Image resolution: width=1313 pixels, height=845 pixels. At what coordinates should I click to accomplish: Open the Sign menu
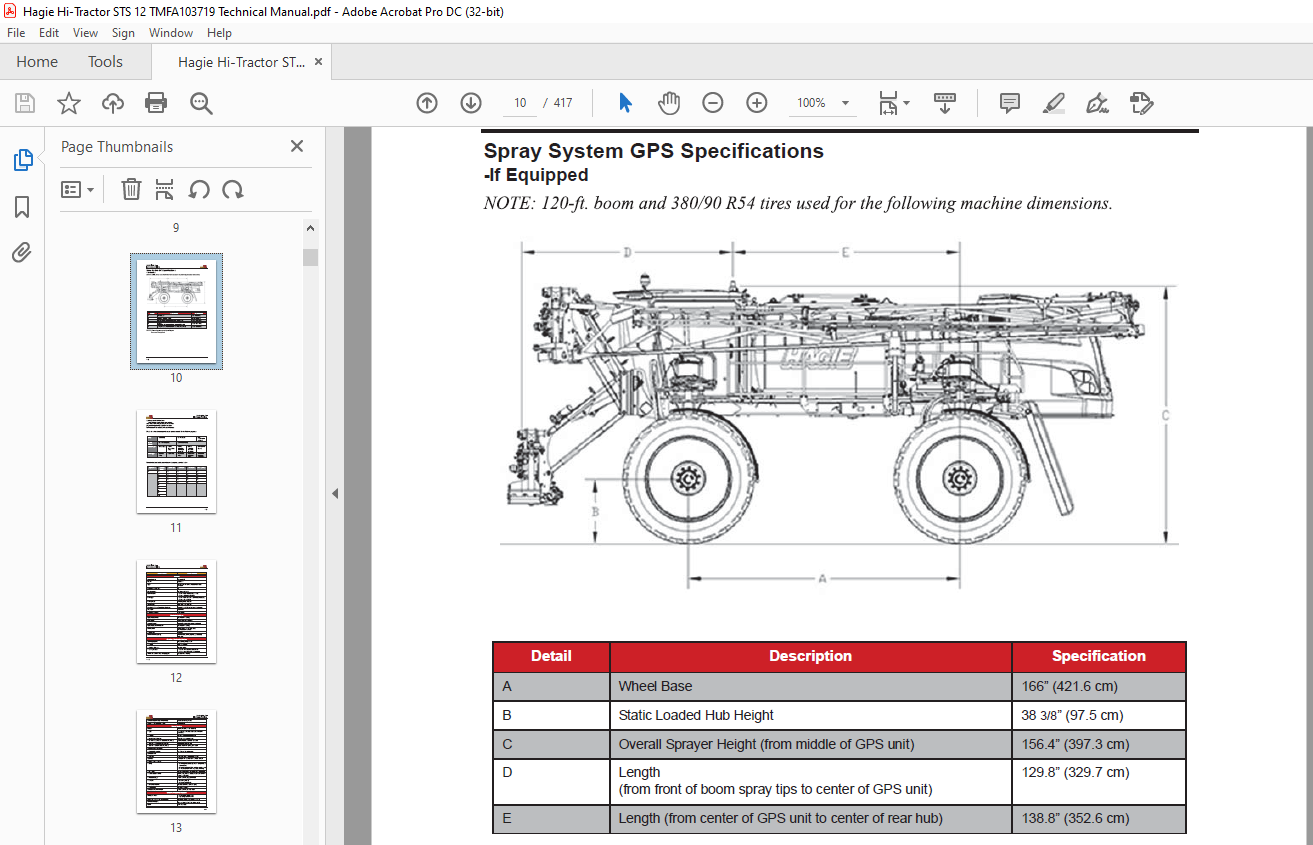click(123, 33)
